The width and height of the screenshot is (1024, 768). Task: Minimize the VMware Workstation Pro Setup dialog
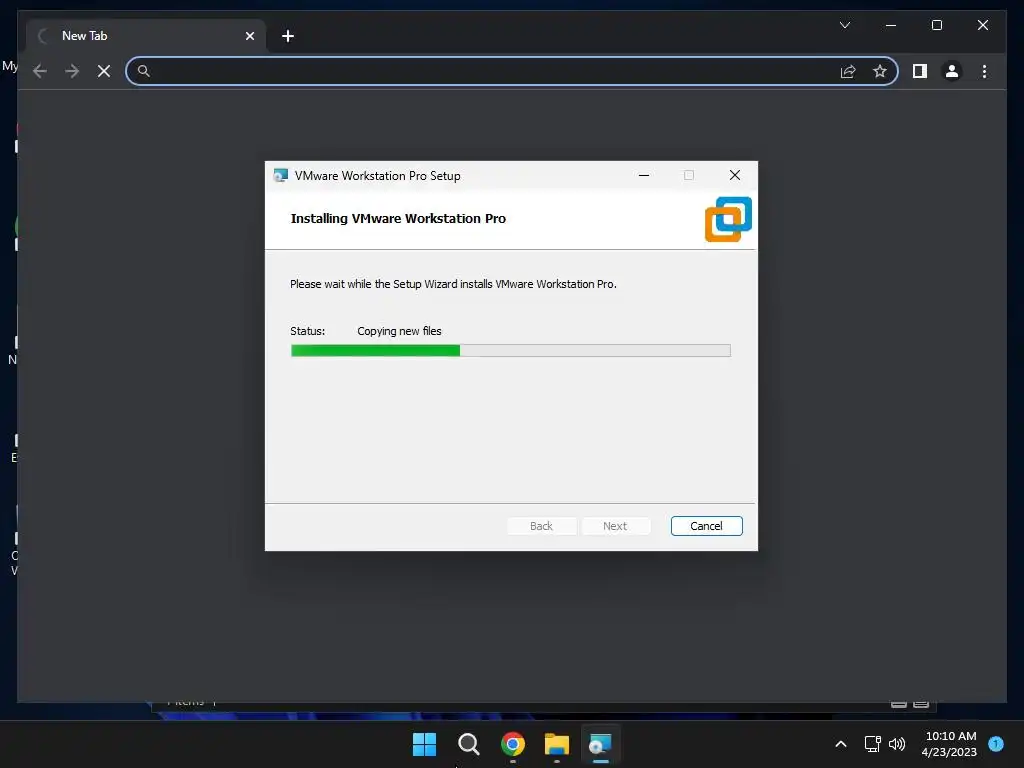click(644, 175)
